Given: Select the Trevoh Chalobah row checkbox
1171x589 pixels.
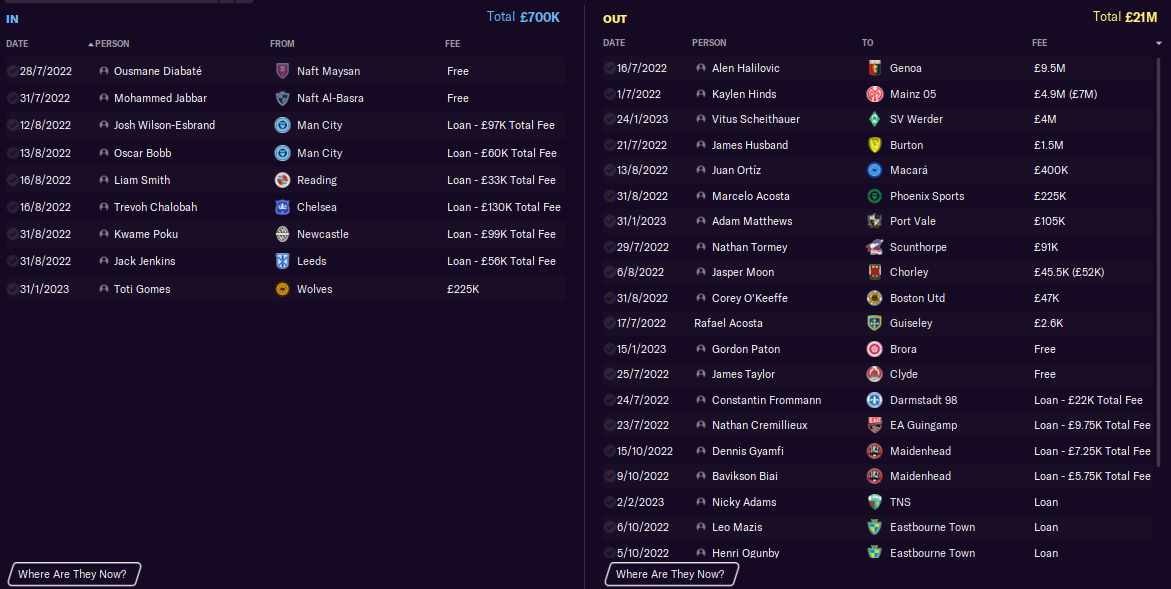Looking at the screenshot, I should point(13,207).
